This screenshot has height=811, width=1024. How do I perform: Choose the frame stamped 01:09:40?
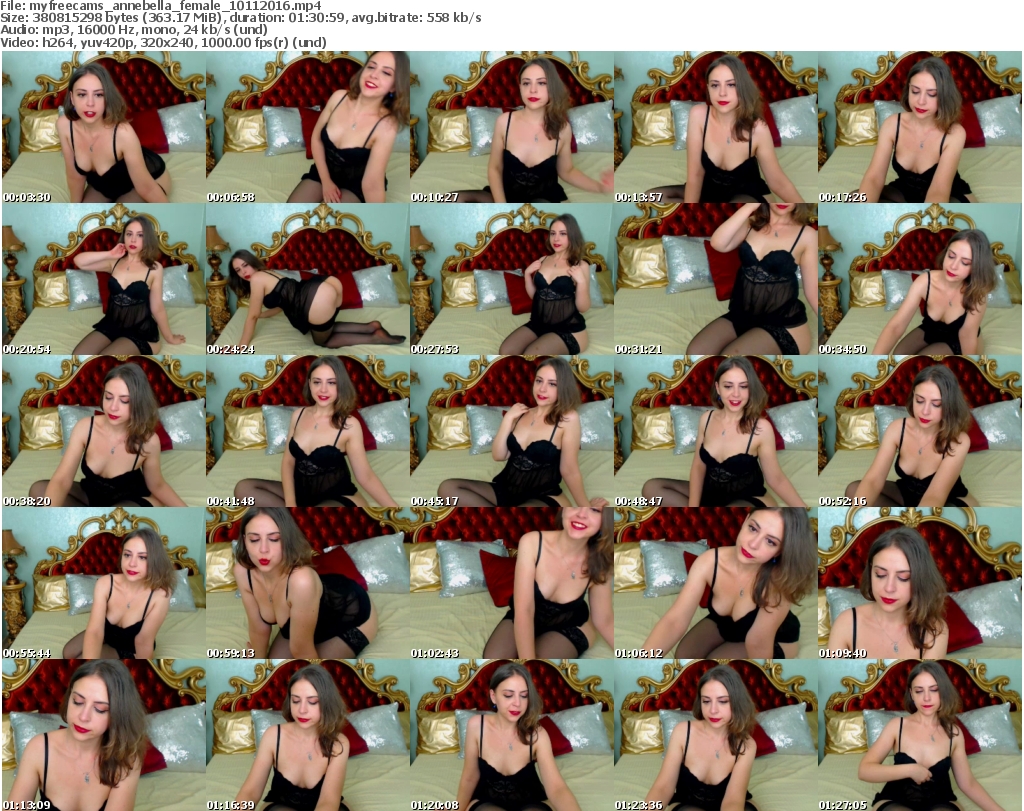pos(920,583)
